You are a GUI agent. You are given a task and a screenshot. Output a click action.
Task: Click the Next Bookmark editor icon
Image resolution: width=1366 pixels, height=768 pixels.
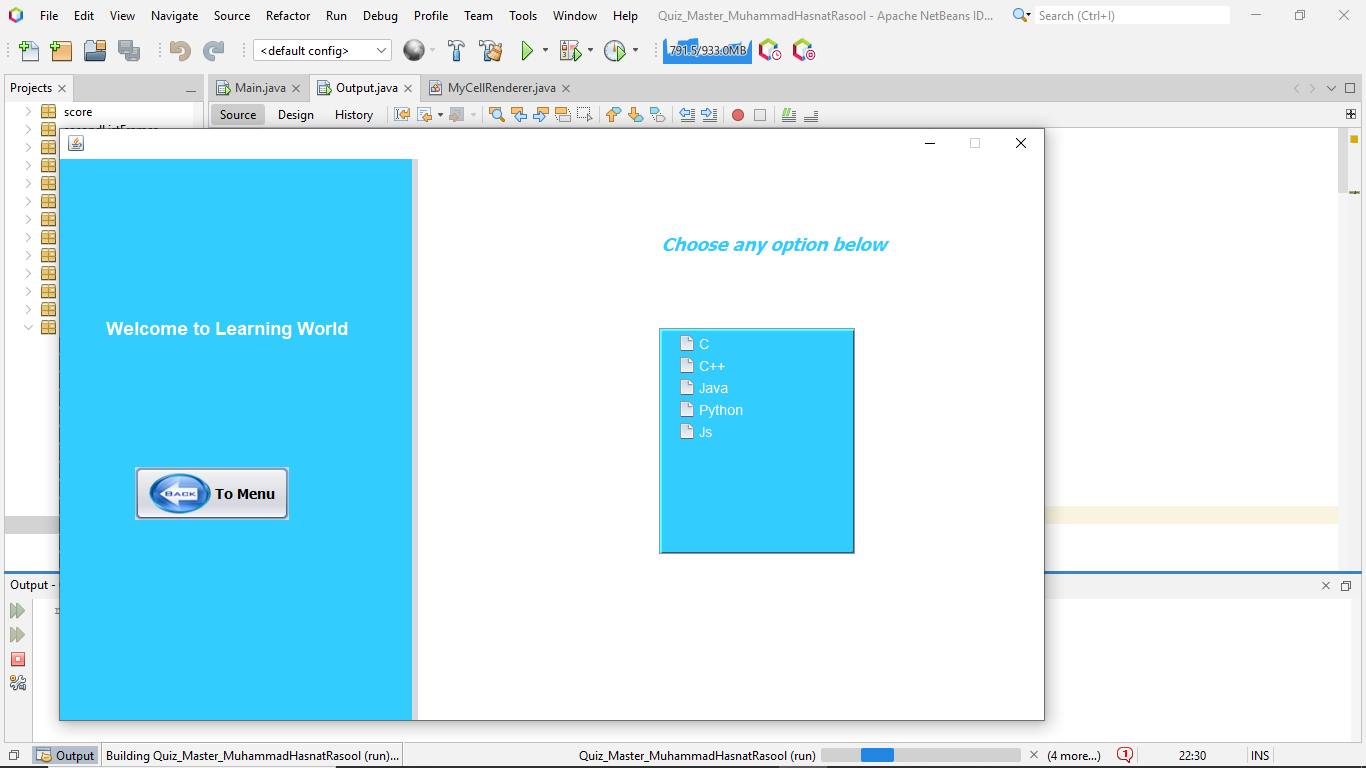[x=635, y=115]
